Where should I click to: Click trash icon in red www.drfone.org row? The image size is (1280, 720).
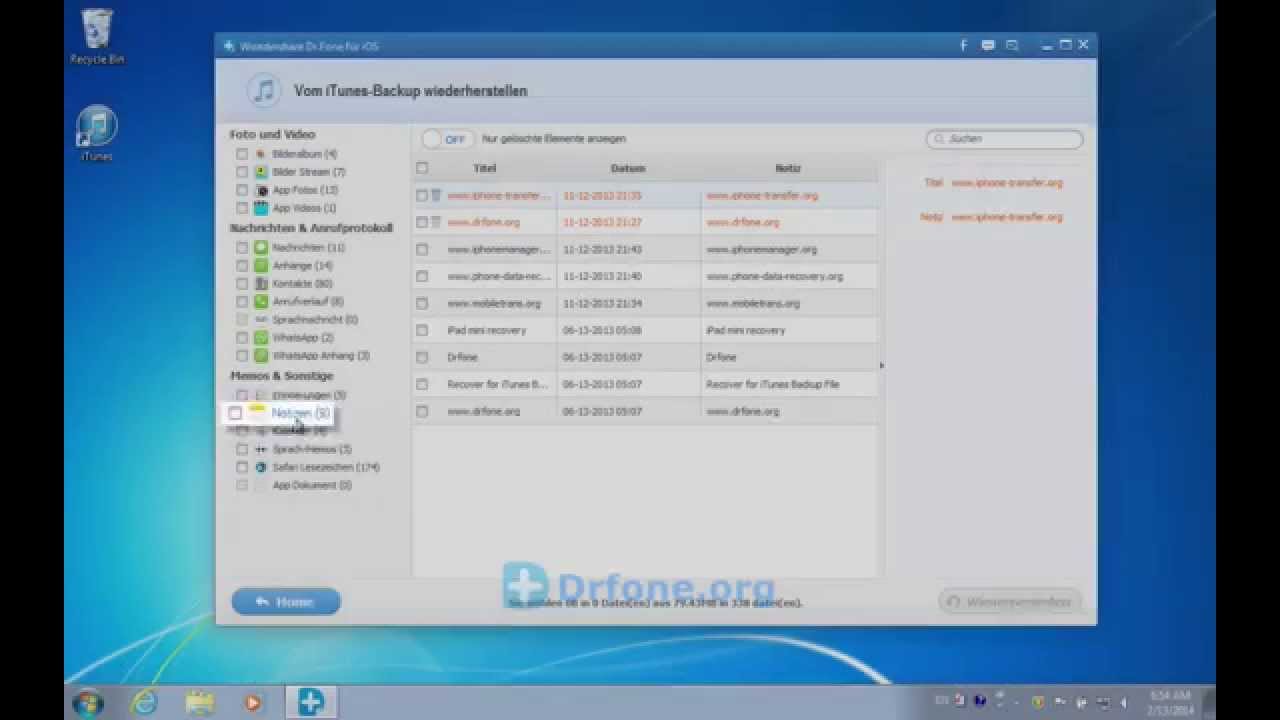(435, 222)
